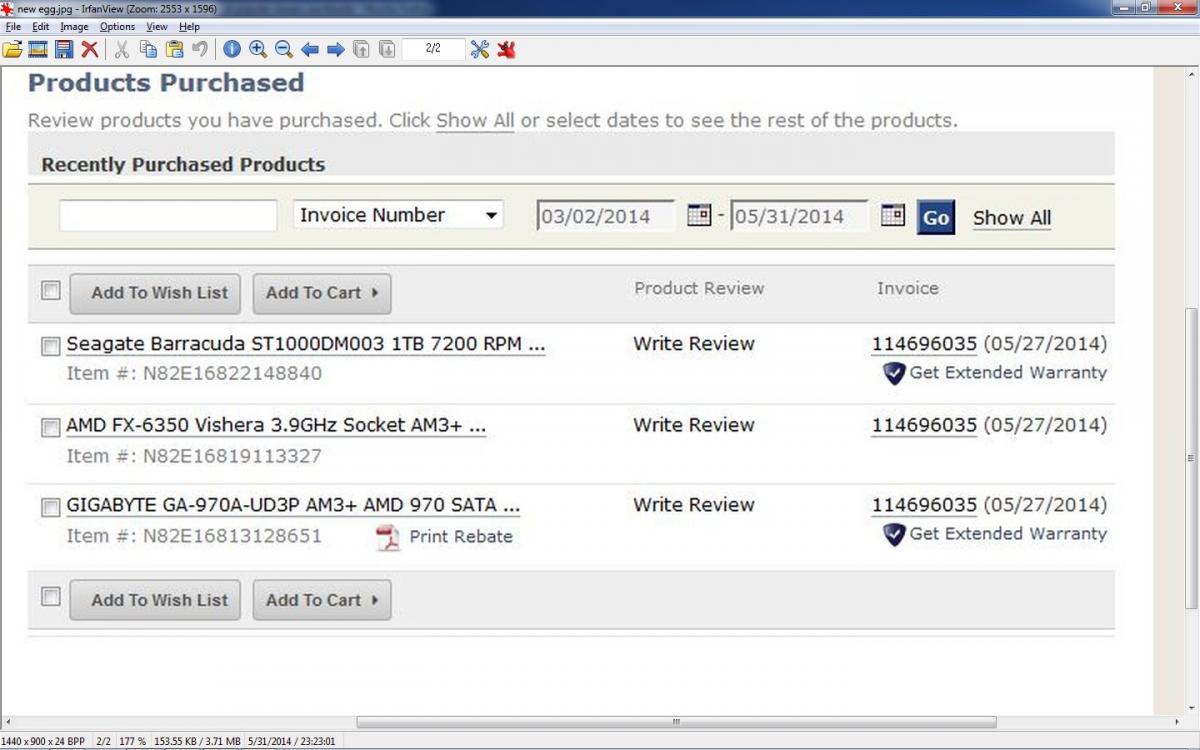Click IrfanView title bar app icon

coord(8,8)
